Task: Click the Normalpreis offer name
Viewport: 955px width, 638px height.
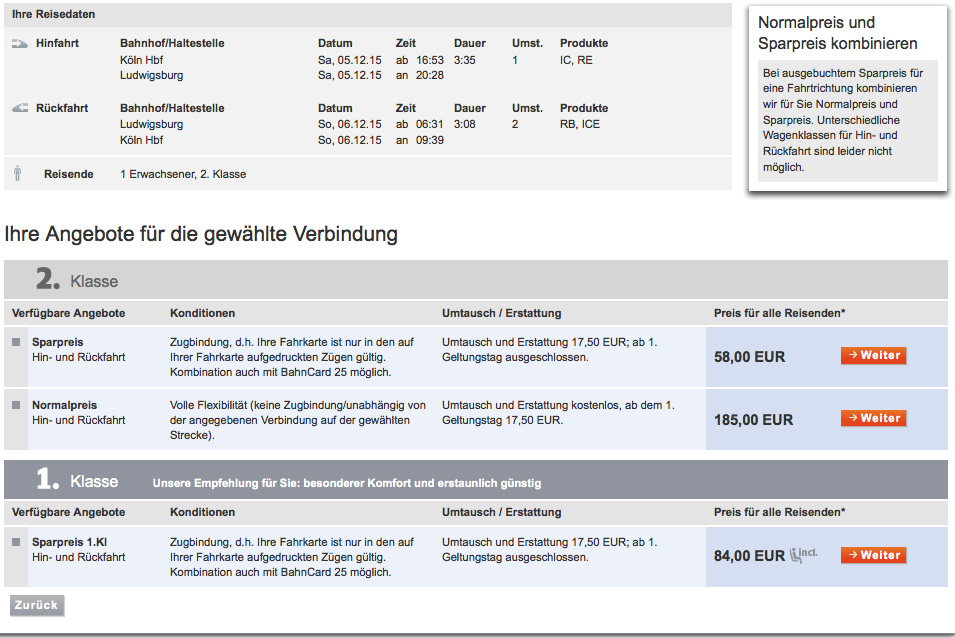Action: coord(64,405)
